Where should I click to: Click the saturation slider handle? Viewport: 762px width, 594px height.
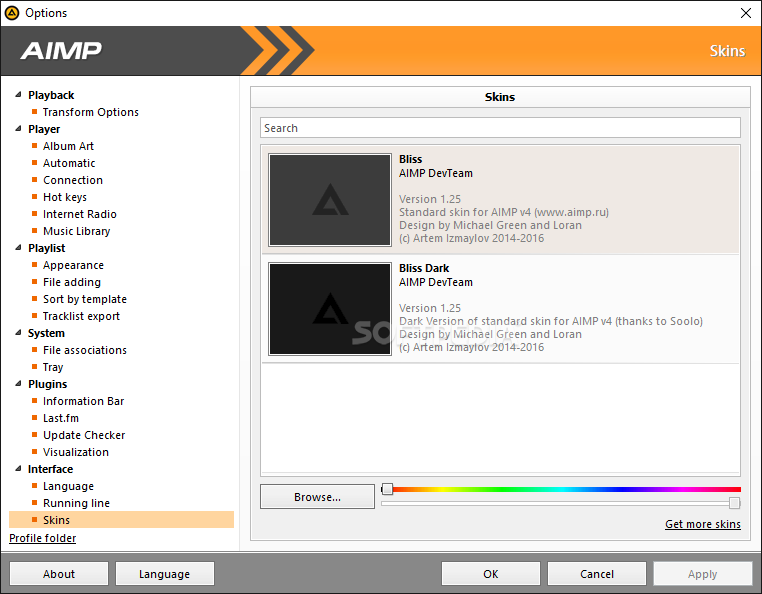735,503
